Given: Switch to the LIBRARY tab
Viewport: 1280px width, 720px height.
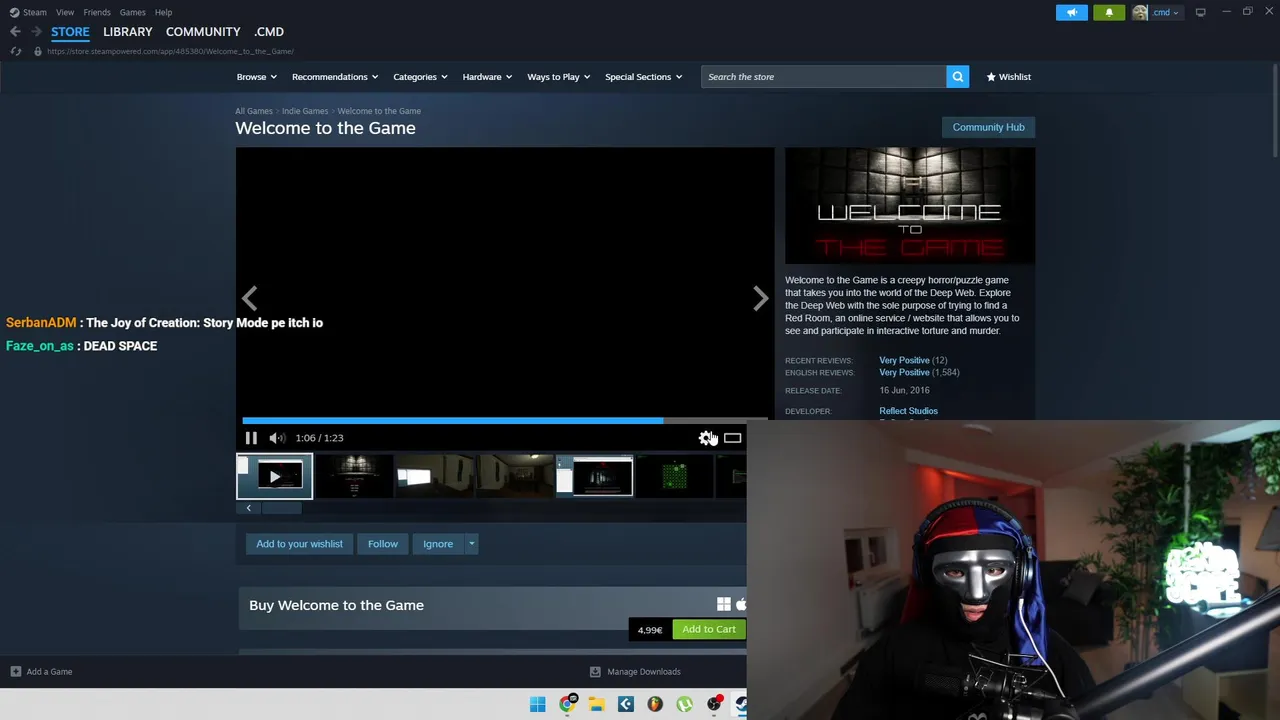Looking at the screenshot, I should [x=128, y=32].
